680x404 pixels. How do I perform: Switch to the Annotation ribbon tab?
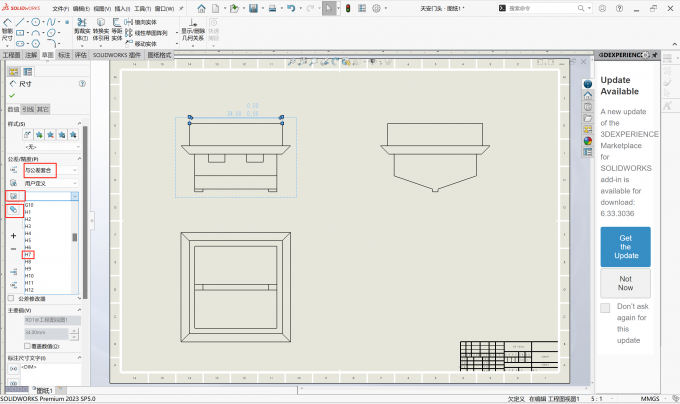tap(31, 55)
